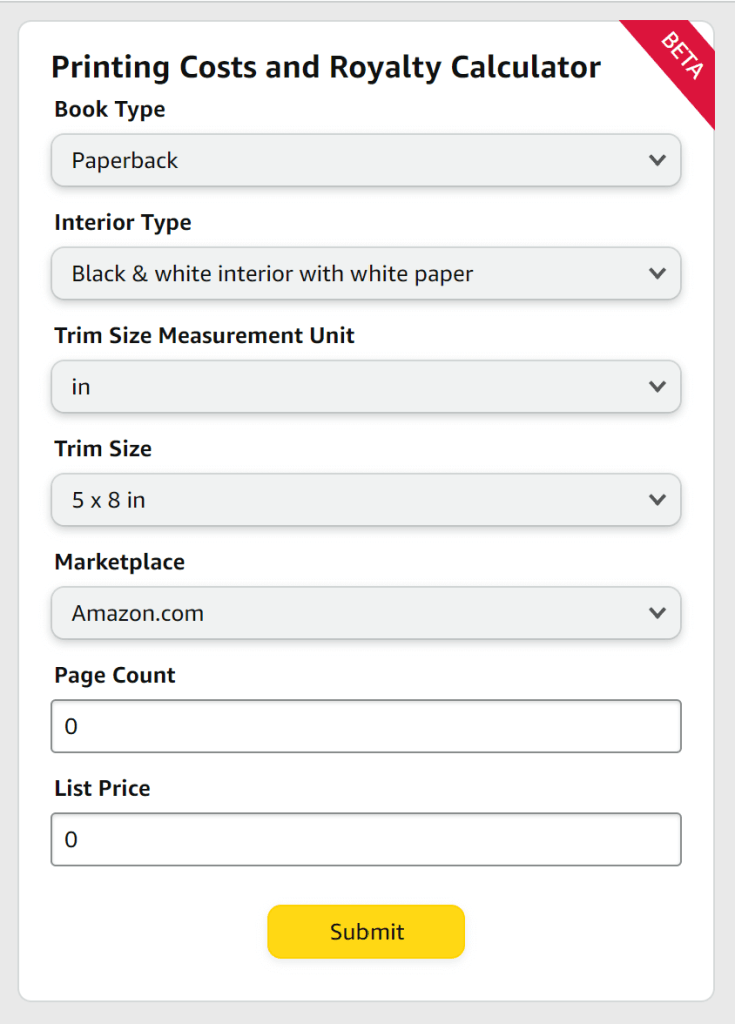Click the Marketplace label text
The image size is (735, 1024).
(119, 561)
